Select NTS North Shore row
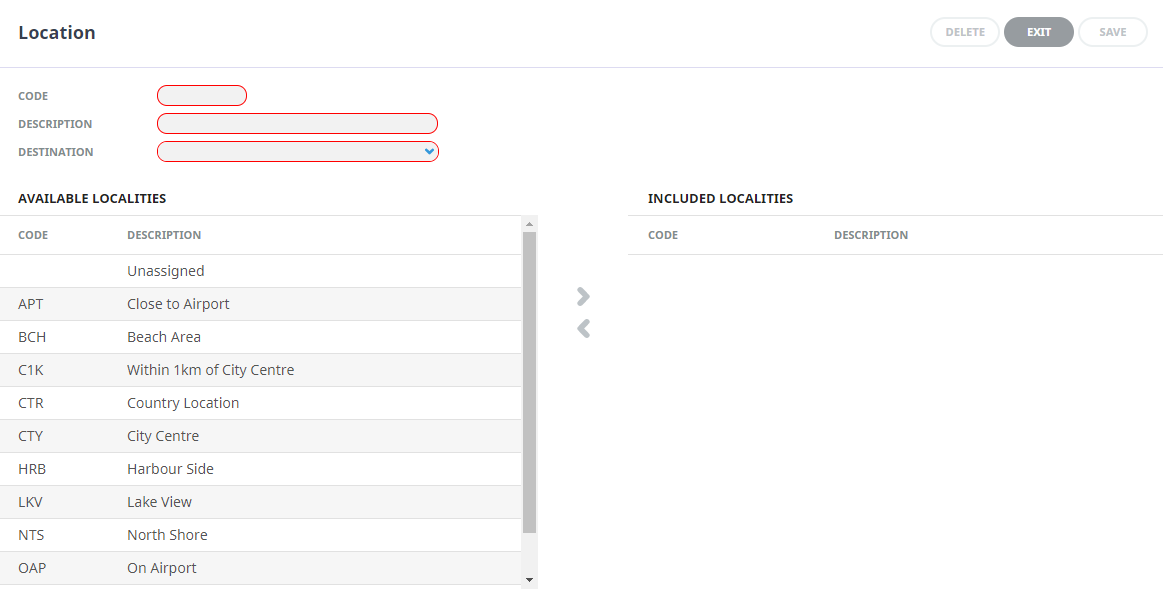1163x596 pixels. pos(260,535)
